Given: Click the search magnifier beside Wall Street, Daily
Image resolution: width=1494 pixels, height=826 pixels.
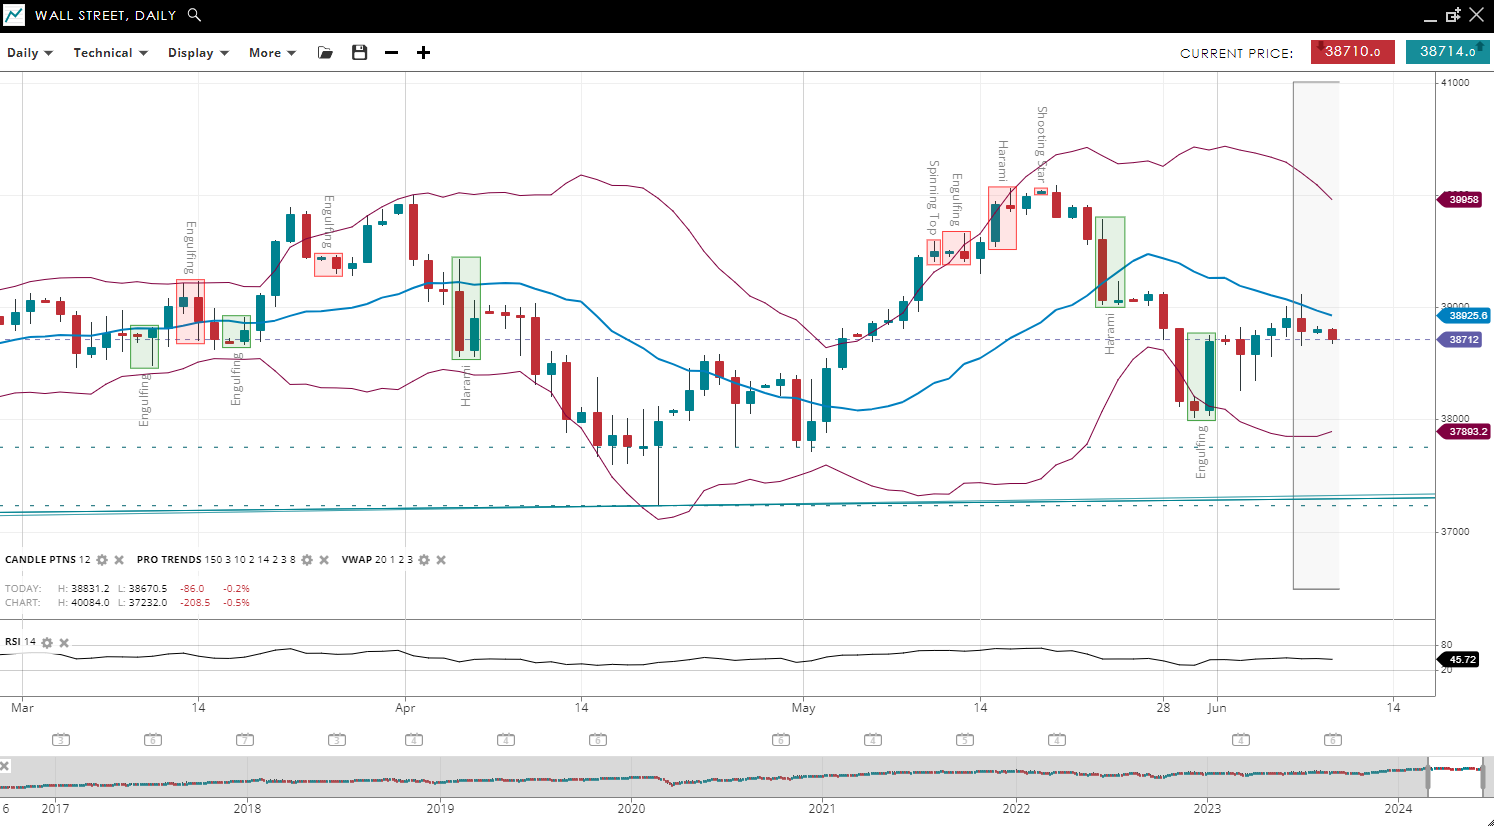Looking at the screenshot, I should click(194, 15).
